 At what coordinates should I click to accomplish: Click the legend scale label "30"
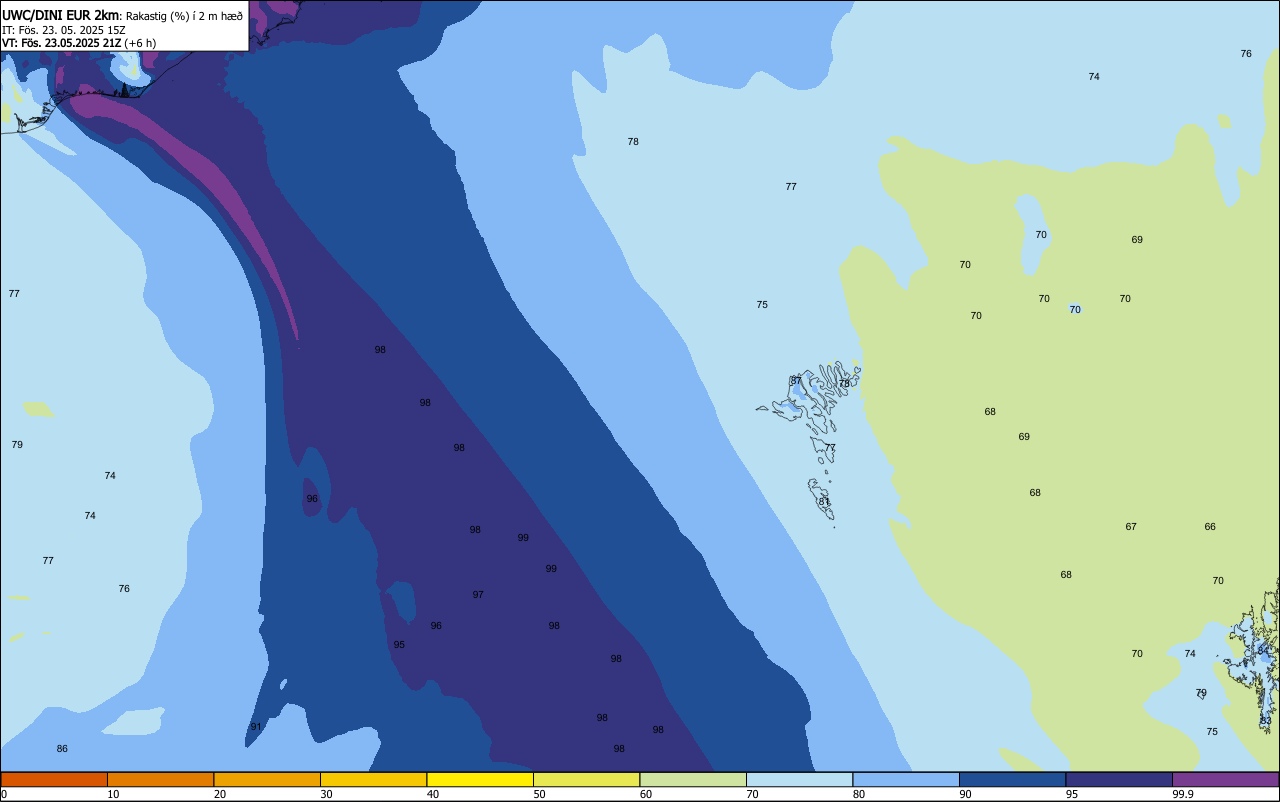coord(326,794)
